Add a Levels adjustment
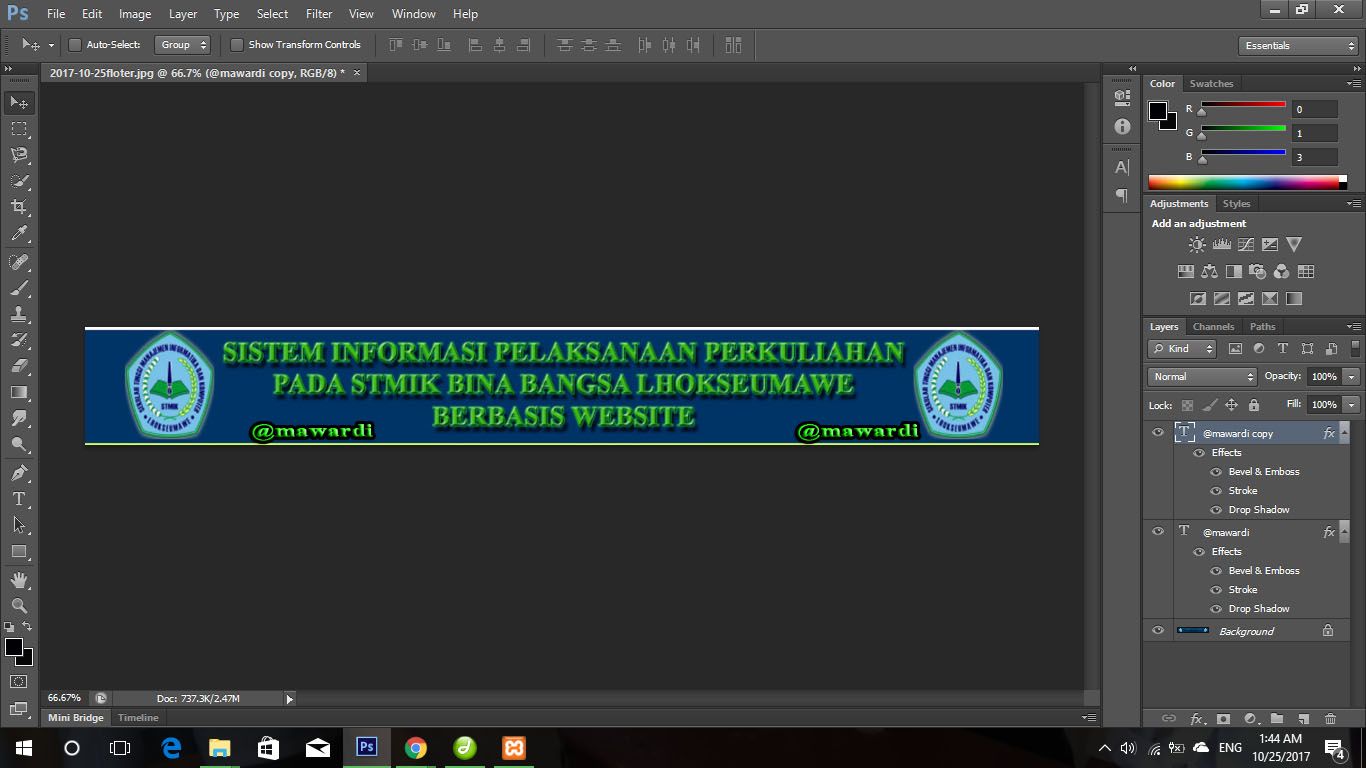The image size is (1366, 768). 1221,244
